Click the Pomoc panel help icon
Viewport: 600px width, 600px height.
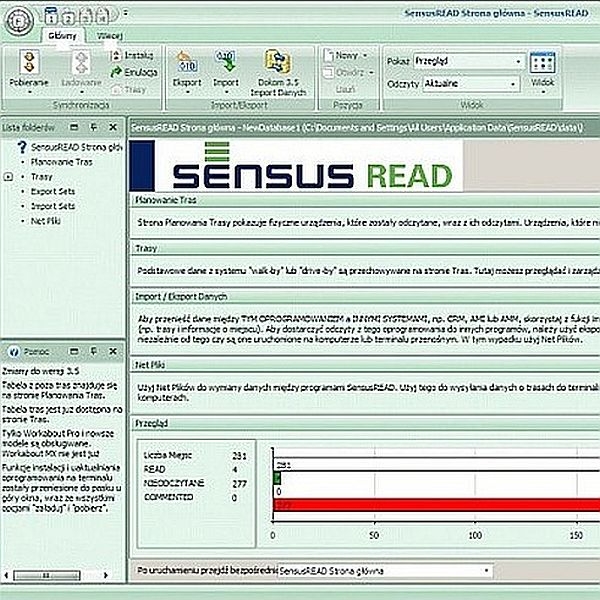14,352
